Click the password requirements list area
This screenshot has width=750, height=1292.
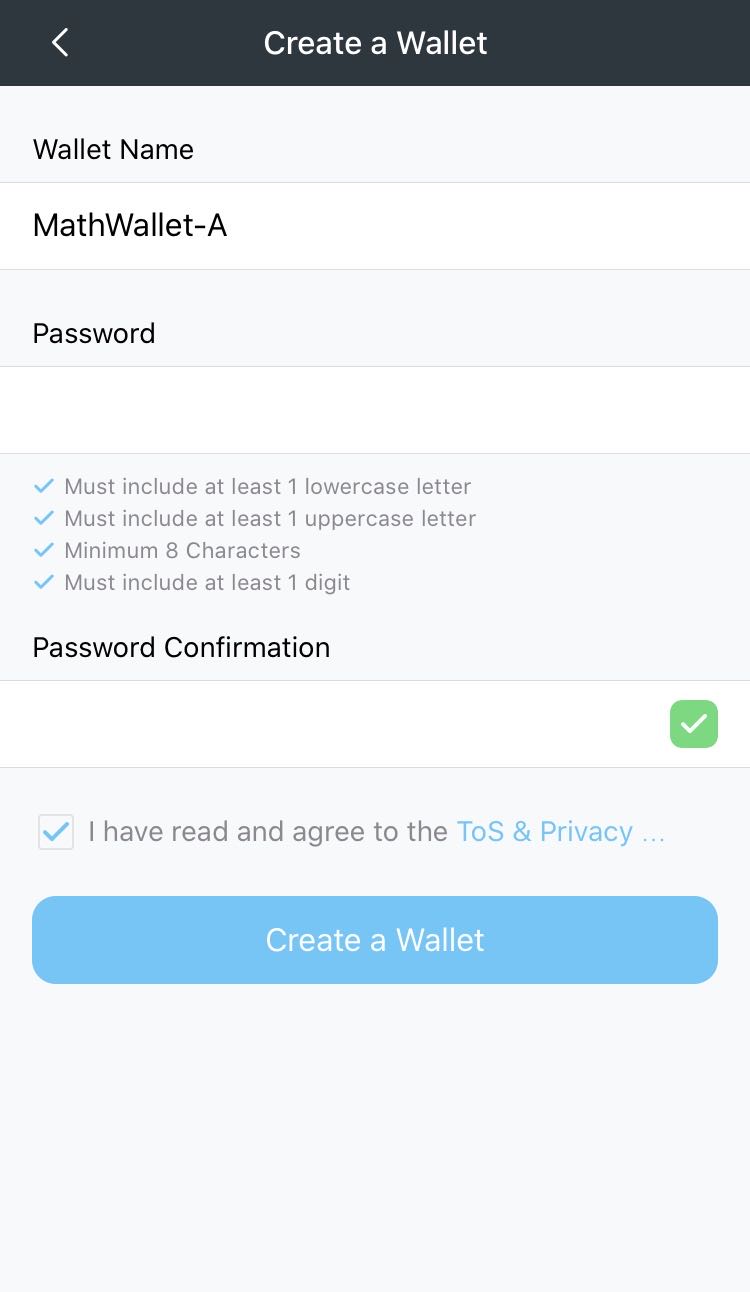[260, 534]
